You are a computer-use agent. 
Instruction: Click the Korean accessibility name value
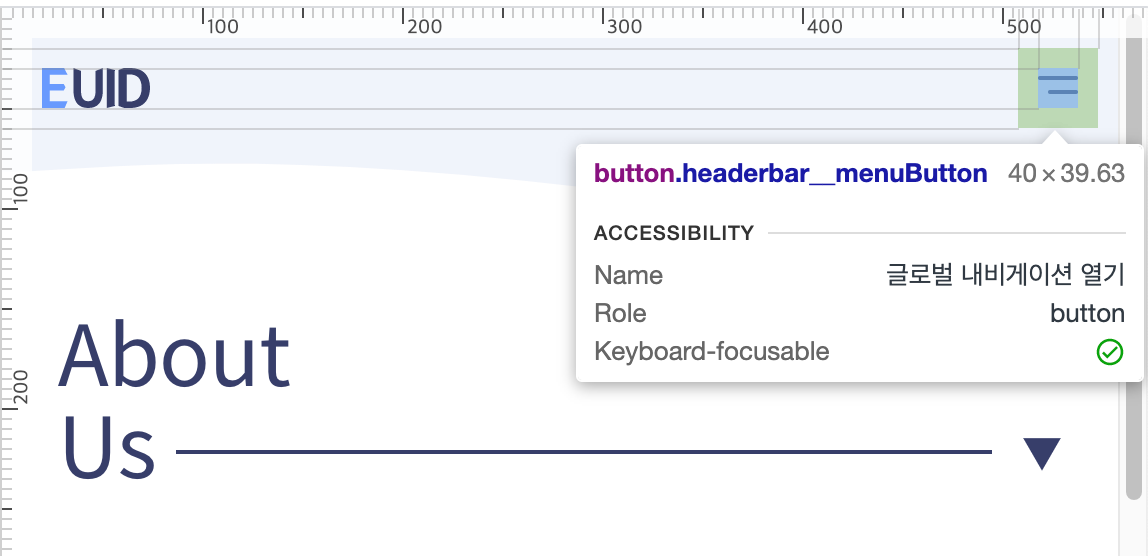(1005, 275)
